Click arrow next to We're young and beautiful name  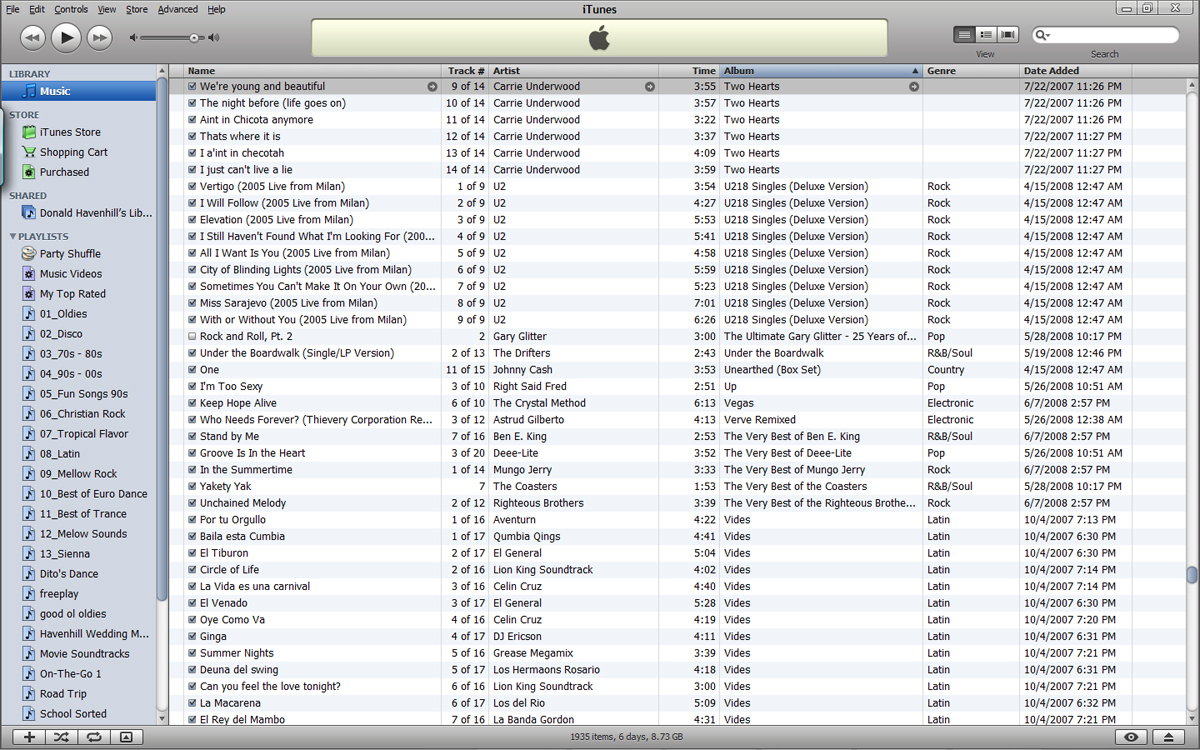[432, 87]
